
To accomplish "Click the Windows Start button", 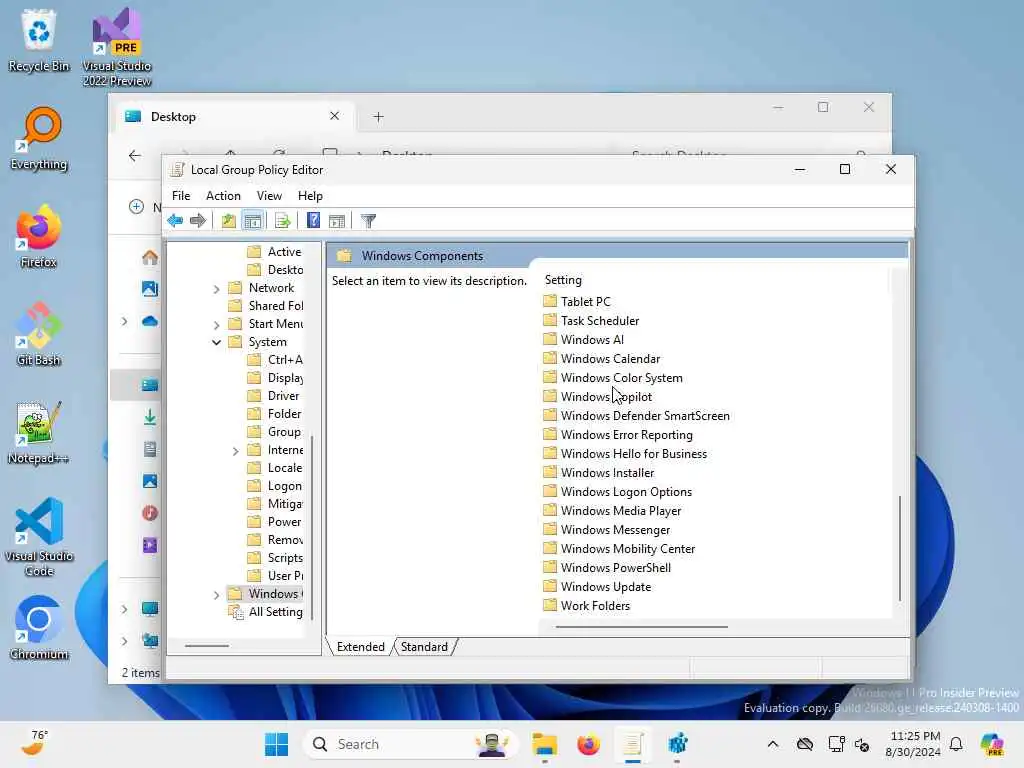I will 276,744.
